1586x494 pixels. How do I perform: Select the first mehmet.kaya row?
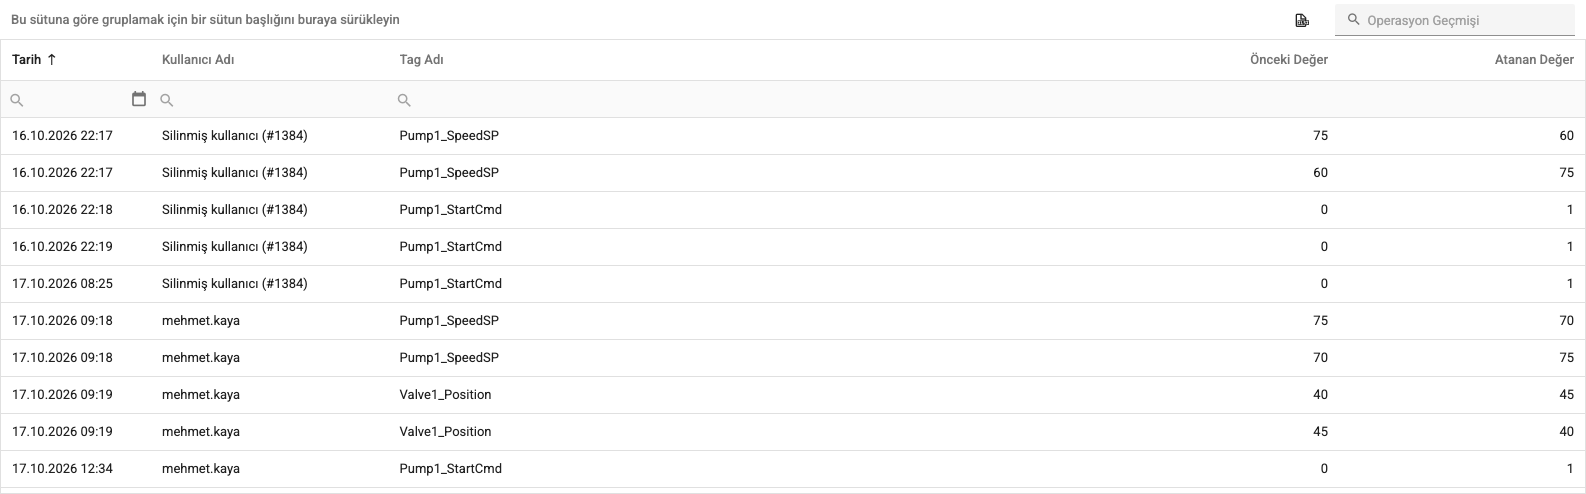(x=793, y=321)
